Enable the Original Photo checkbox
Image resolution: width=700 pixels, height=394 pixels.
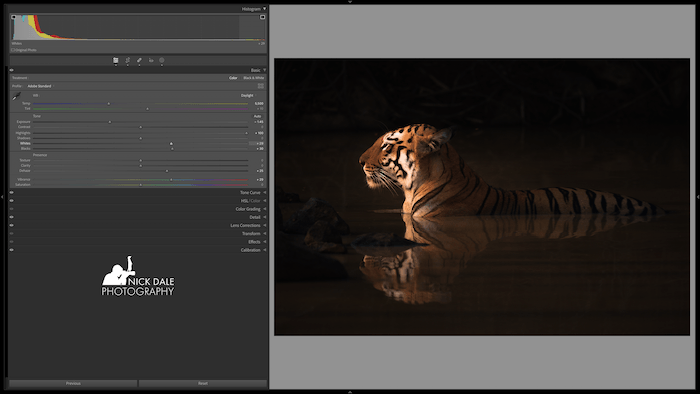click(13, 50)
